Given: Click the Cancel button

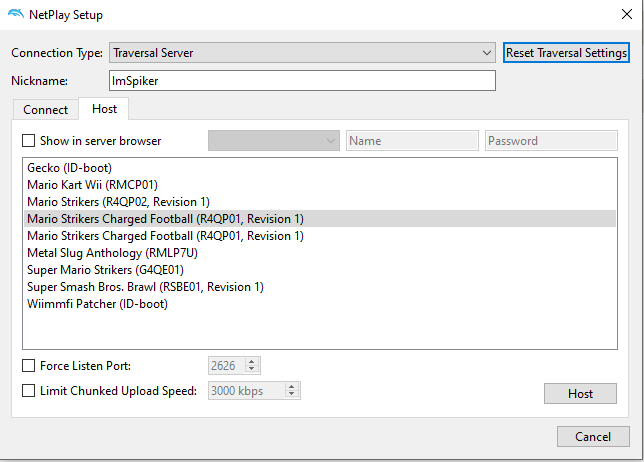Looking at the screenshot, I should [593, 437].
